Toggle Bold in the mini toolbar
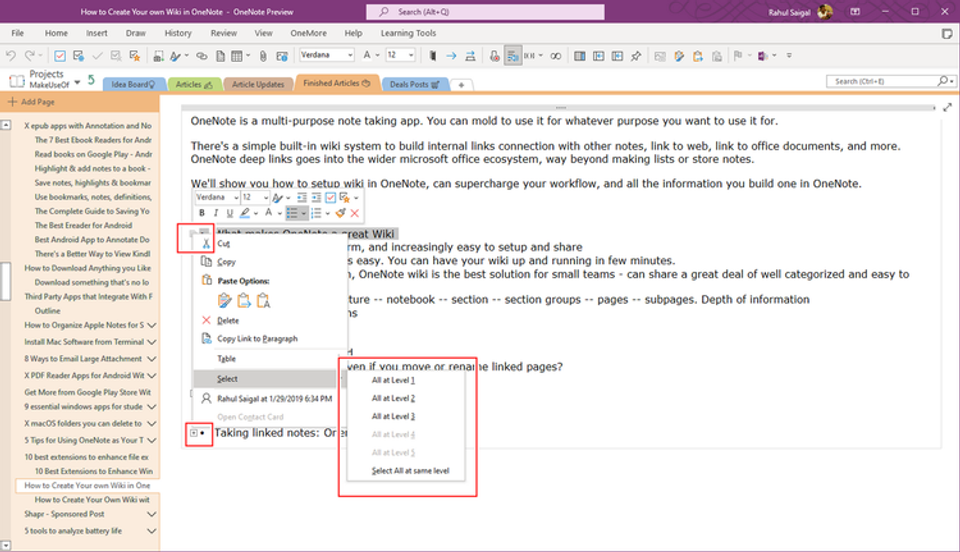The width and height of the screenshot is (960, 552). pyautogui.click(x=202, y=213)
